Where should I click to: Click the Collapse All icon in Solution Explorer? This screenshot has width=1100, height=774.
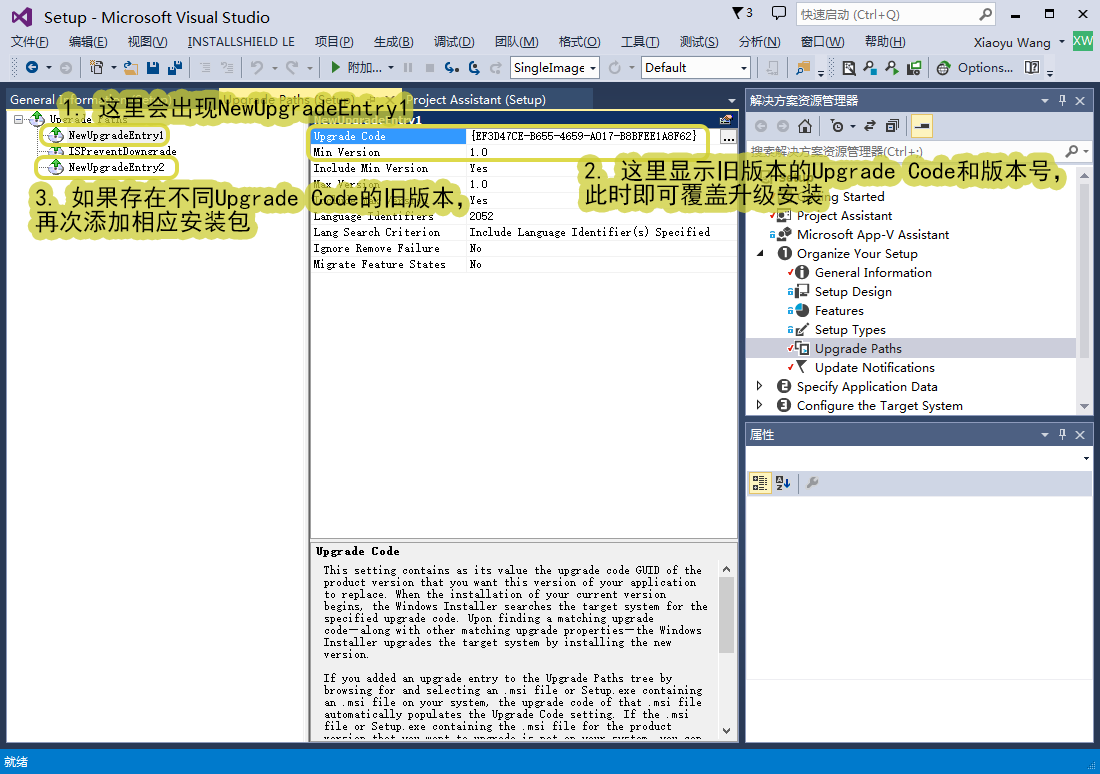point(892,126)
